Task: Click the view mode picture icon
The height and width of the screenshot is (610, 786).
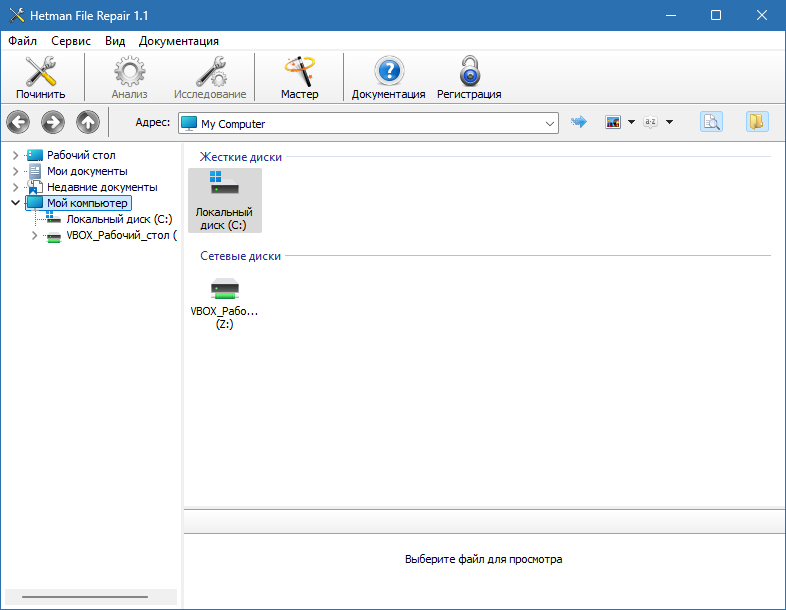Action: click(x=613, y=122)
